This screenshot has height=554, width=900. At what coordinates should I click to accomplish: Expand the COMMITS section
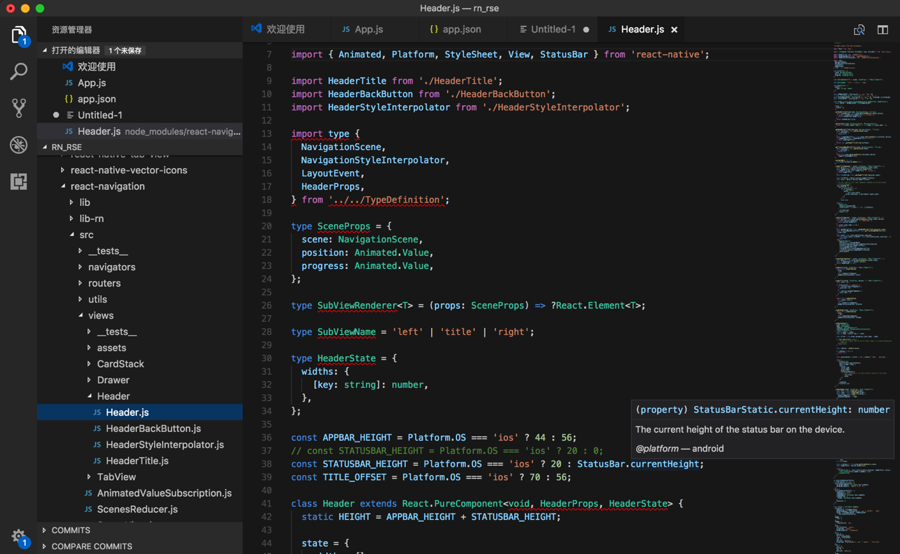pyautogui.click(x=71, y=530)
